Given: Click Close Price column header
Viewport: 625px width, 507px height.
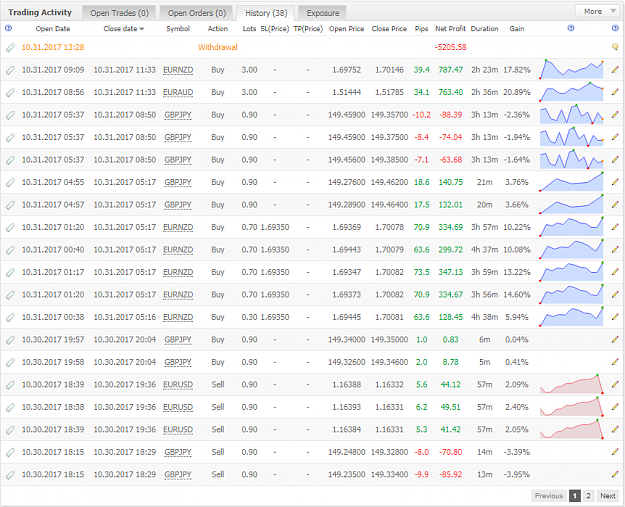Looking at the screenshot, I should click(x=389, y=29).
